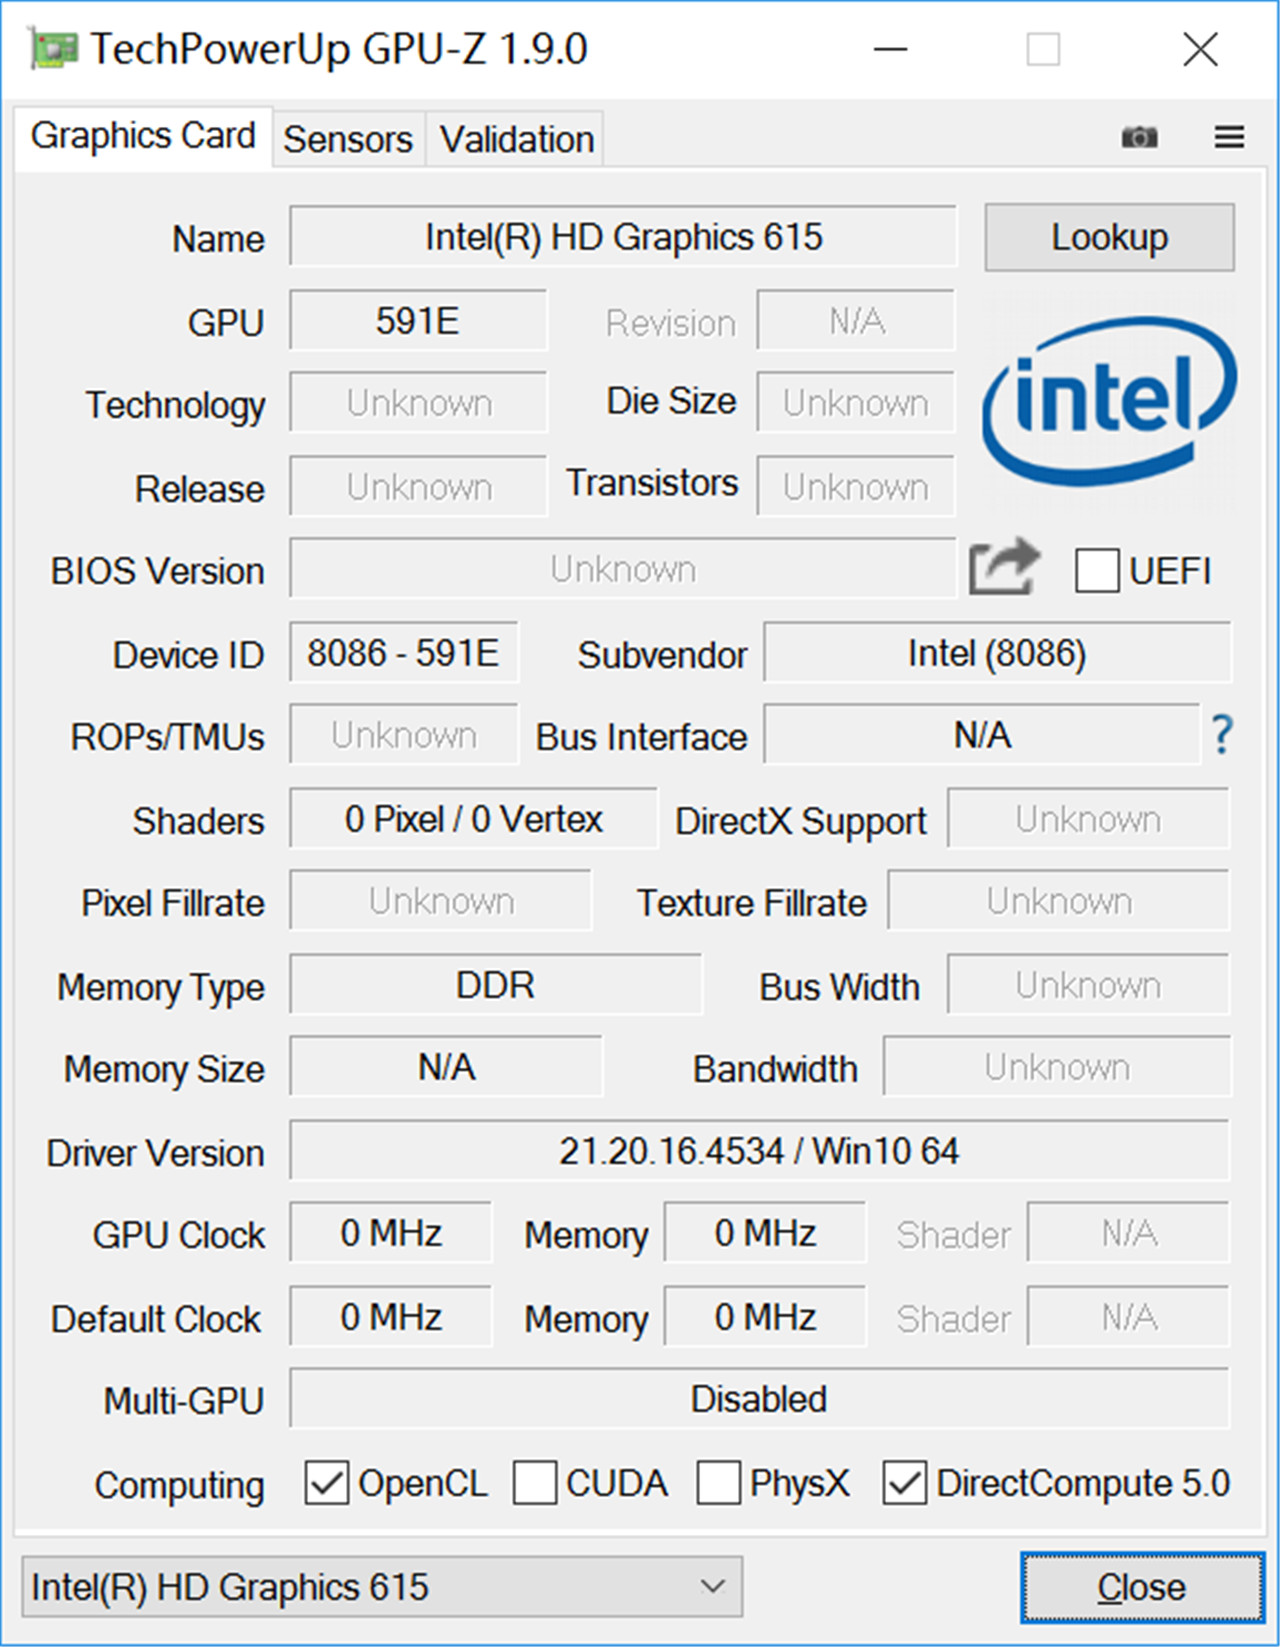Viewport: 1280px width, 1647px height.
Task: Click the screenshot camera icon
Action: [1139, 137]
